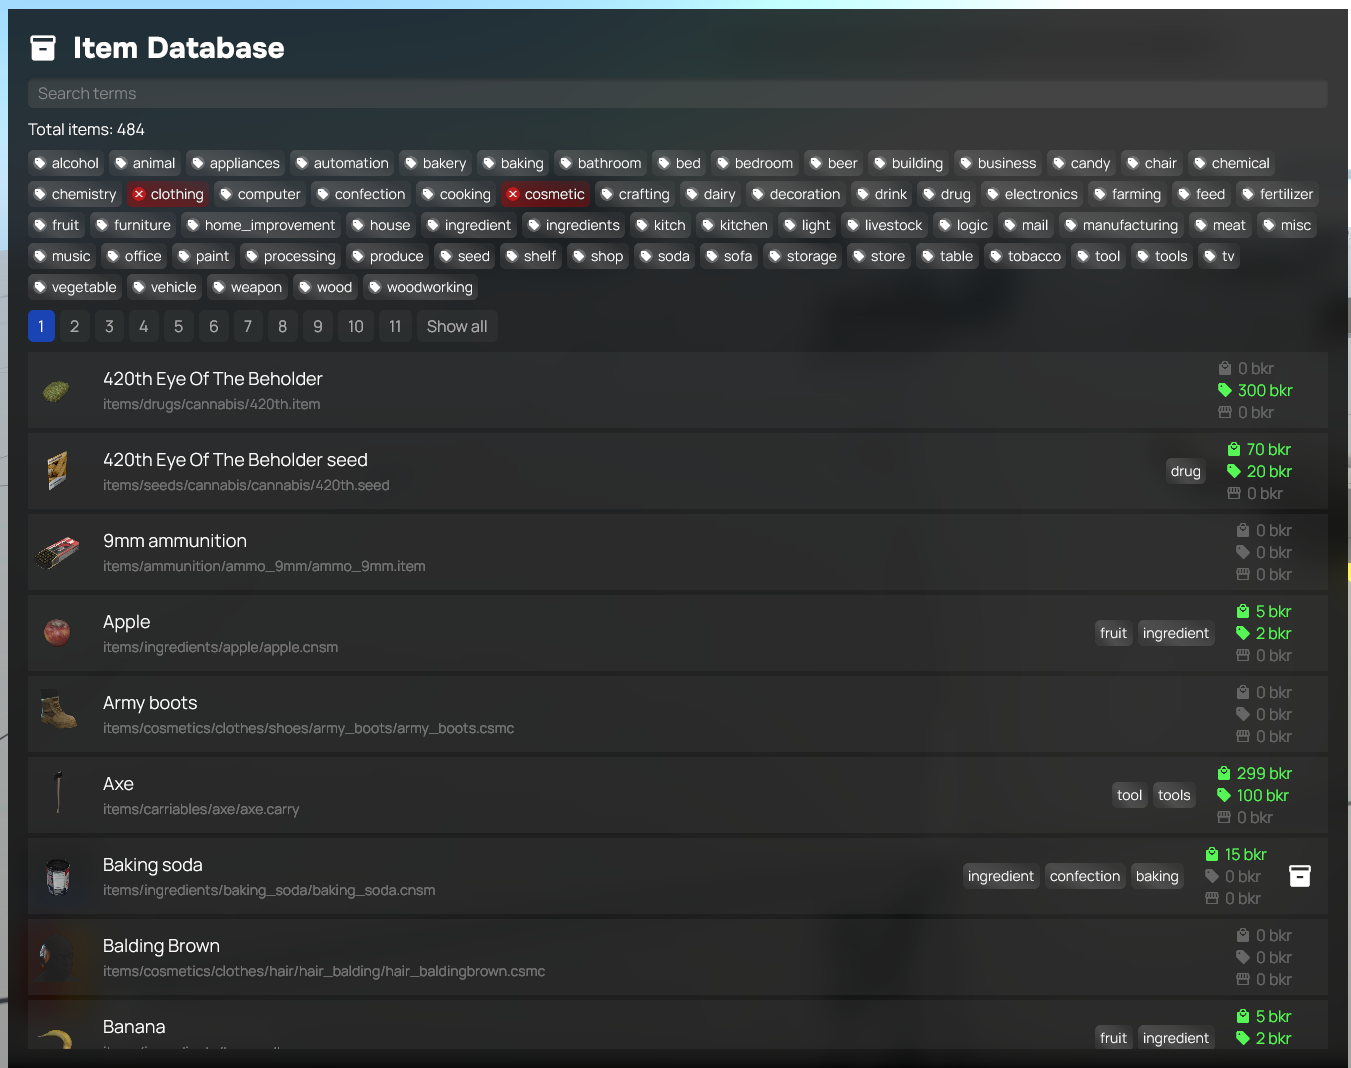Click the 420th Eye Of The Beholder item thumbnail
Image resolution: width=1351 pixels, height=1068 pixels.
(x=57, y=390)
